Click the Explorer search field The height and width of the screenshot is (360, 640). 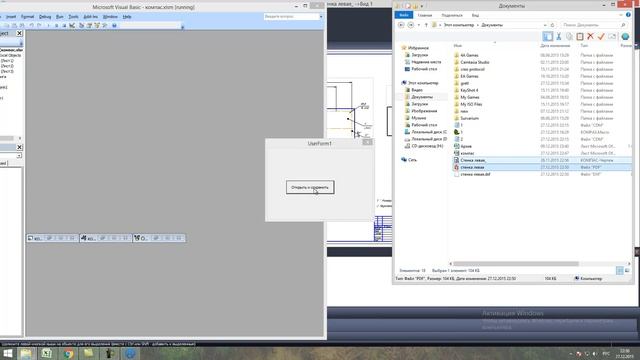[593, 25]
